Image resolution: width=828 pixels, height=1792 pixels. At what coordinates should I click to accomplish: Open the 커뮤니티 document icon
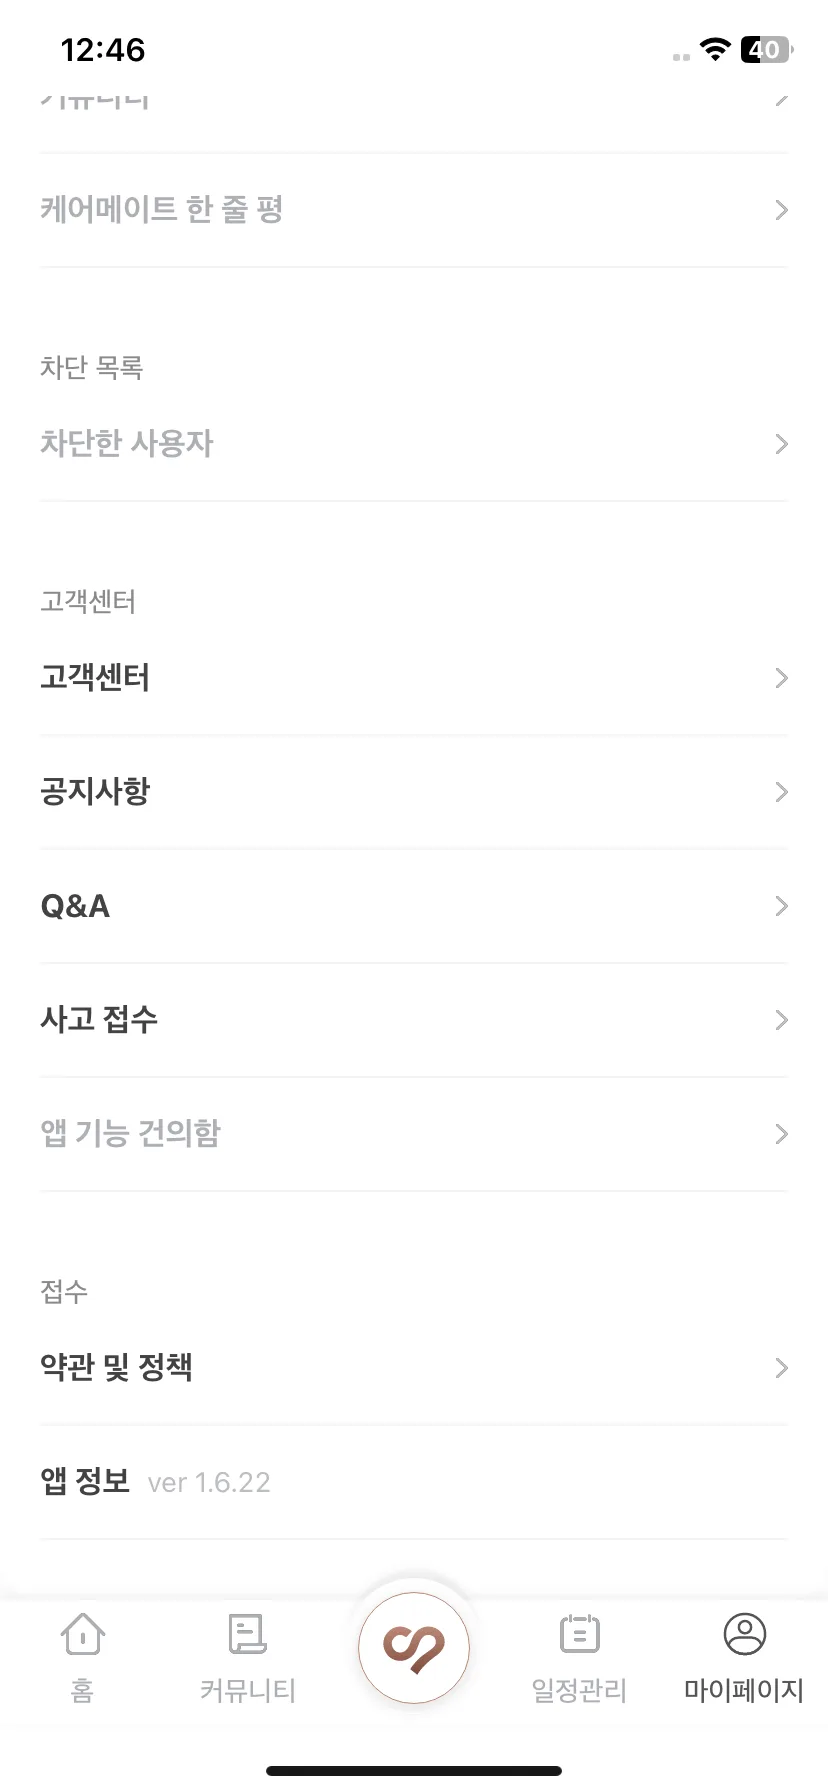tap(247, 1634)
